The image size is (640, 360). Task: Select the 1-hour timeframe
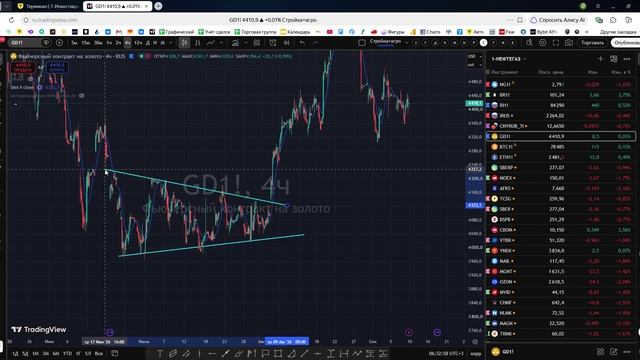109,43
